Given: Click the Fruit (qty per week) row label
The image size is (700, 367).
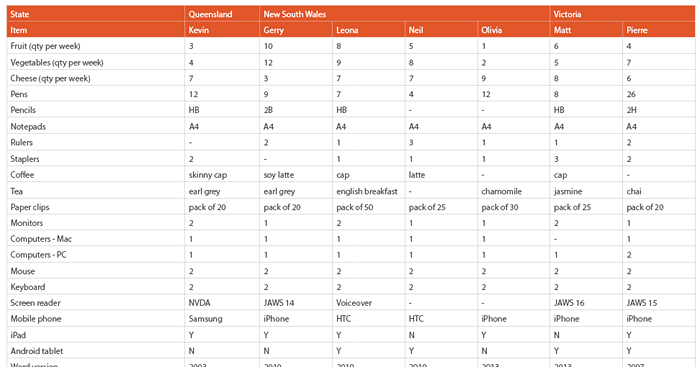Looking at the screenshot, I should click(96, 46).
